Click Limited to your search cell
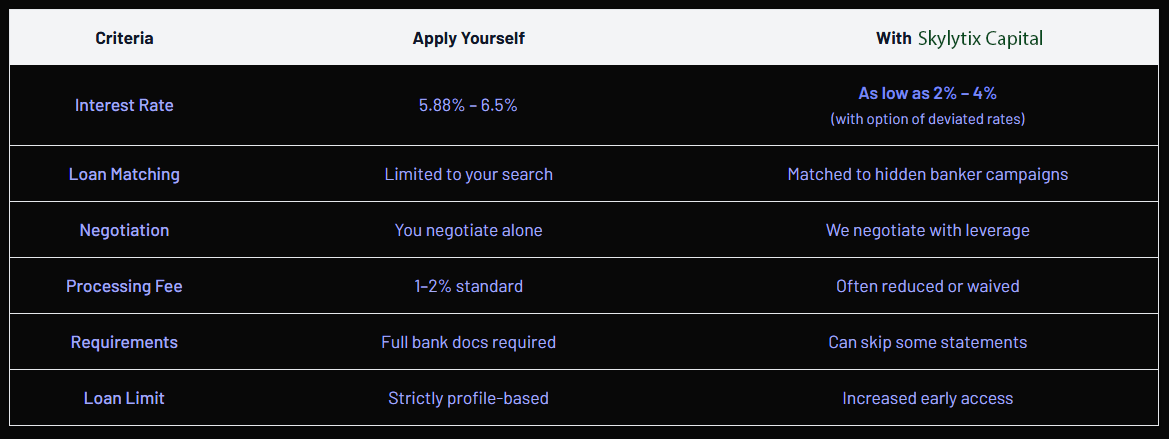Image resolution: width=1169 pixels, height=439 pixels. click(x=468, y=174)
